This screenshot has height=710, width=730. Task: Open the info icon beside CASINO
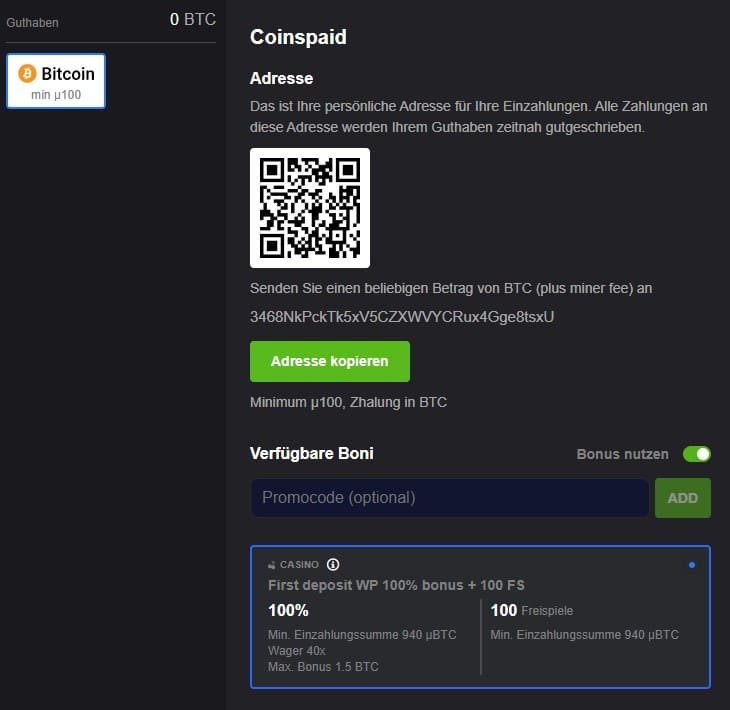(333, 565)
